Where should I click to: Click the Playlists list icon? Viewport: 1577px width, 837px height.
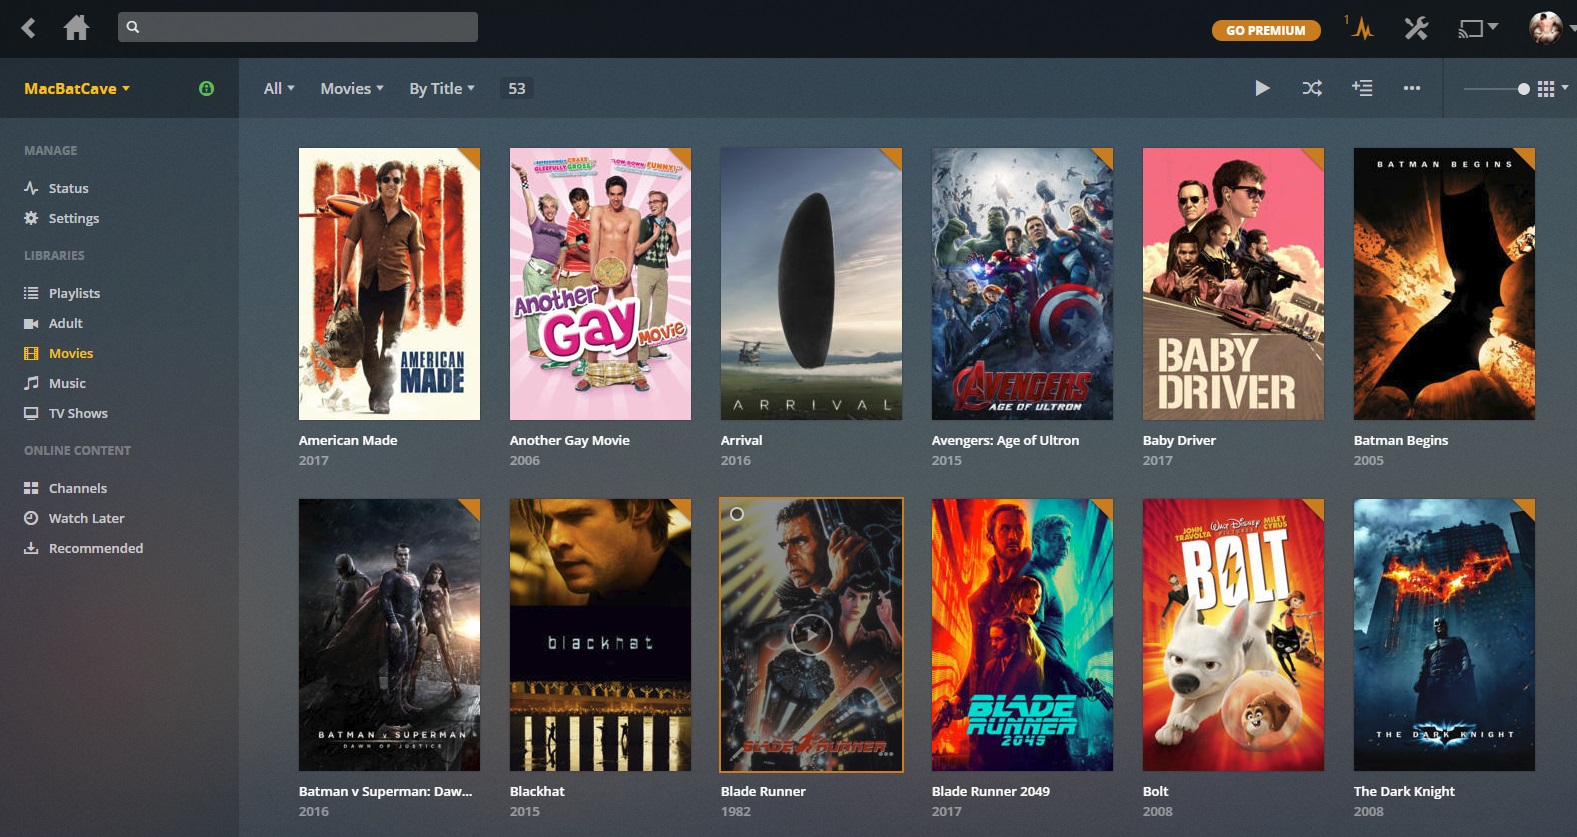tap(31, 293)
